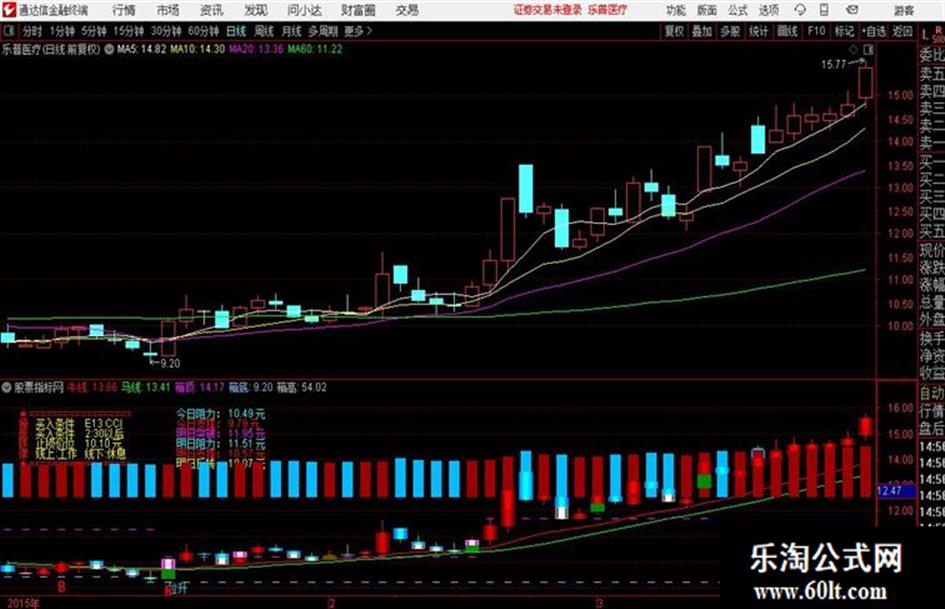Screen dimensions: 945x609
Task: Click the 明日阻力 11.51元 text
Action: 221,443
